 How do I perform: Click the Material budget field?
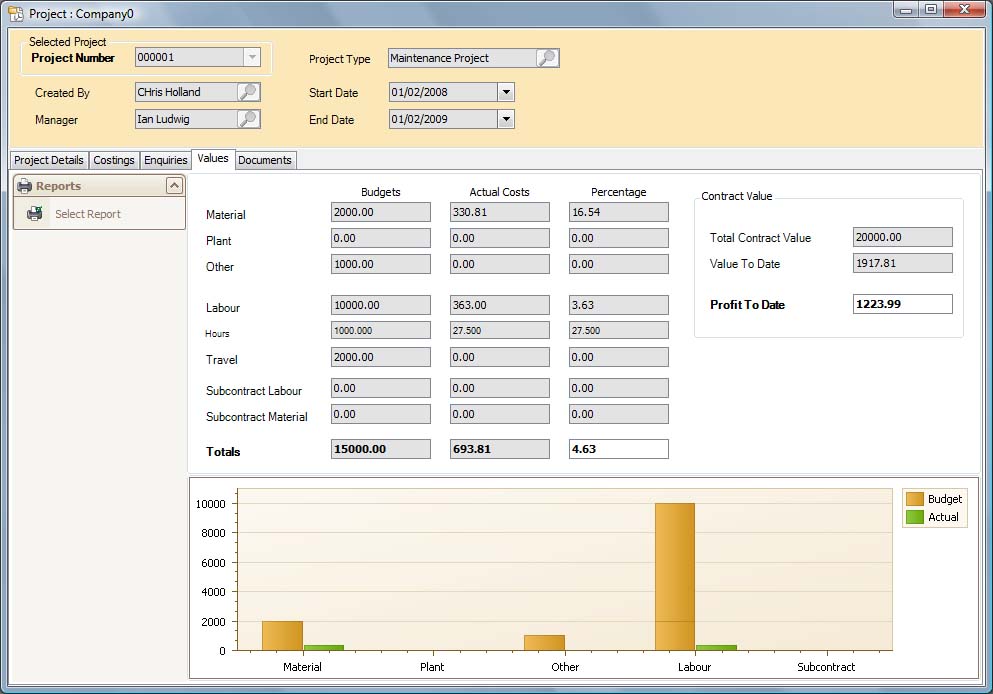click(380, 212)
